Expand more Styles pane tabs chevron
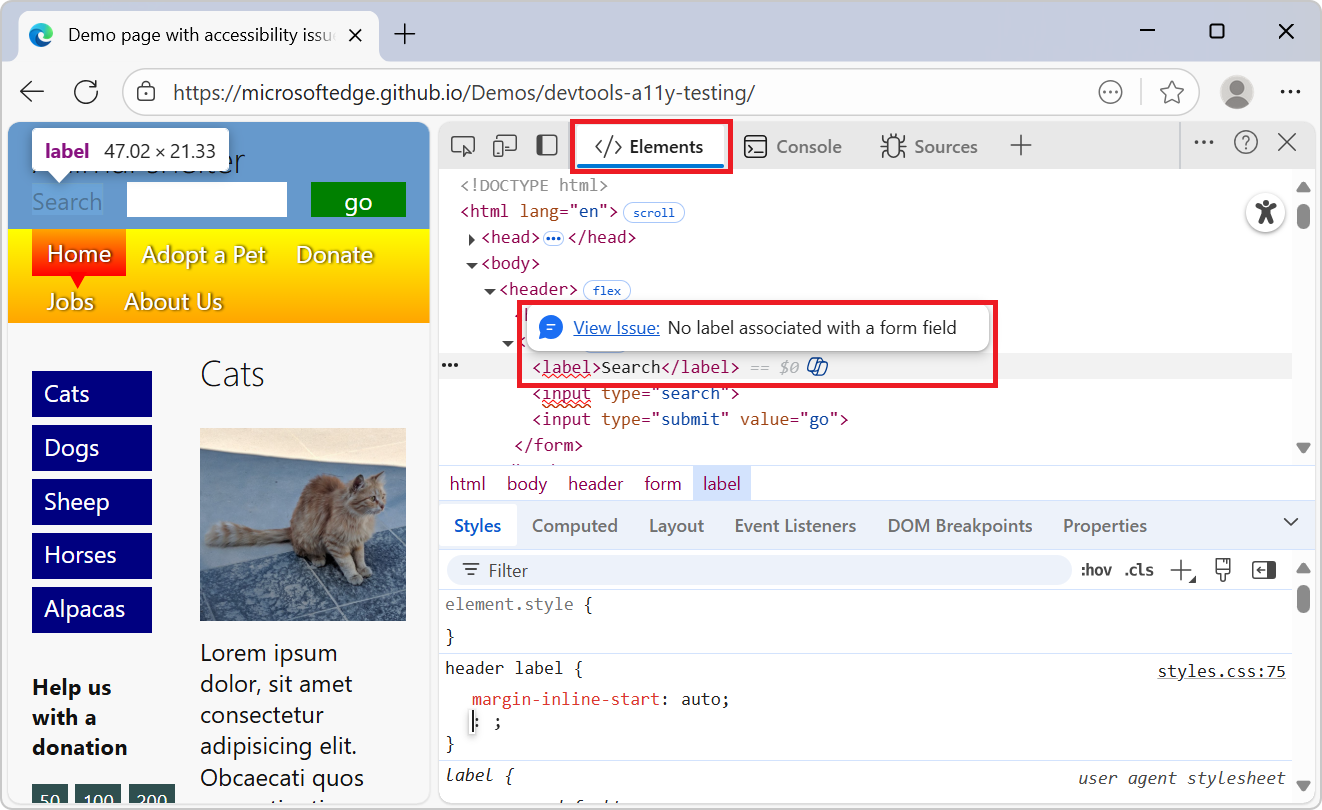 (1290, 523)
